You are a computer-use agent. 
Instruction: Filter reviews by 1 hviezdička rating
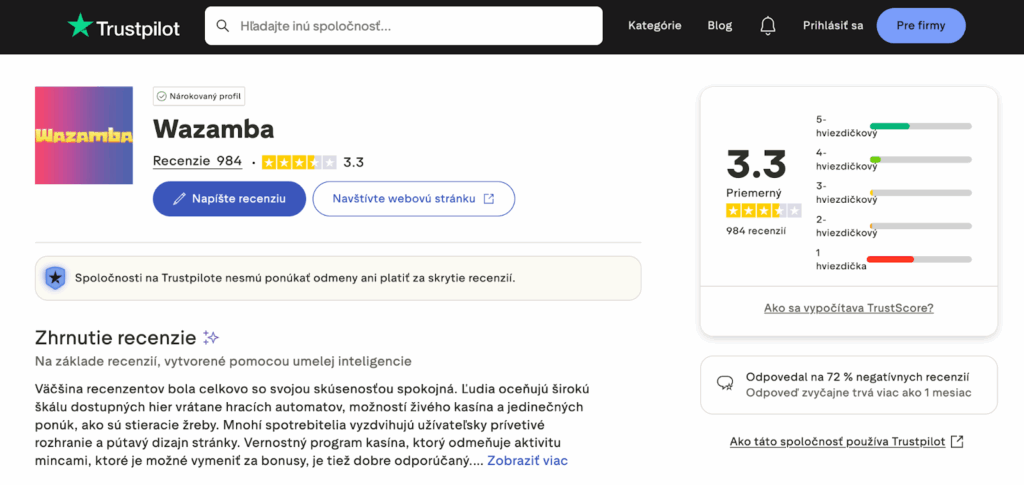[841, 259]
